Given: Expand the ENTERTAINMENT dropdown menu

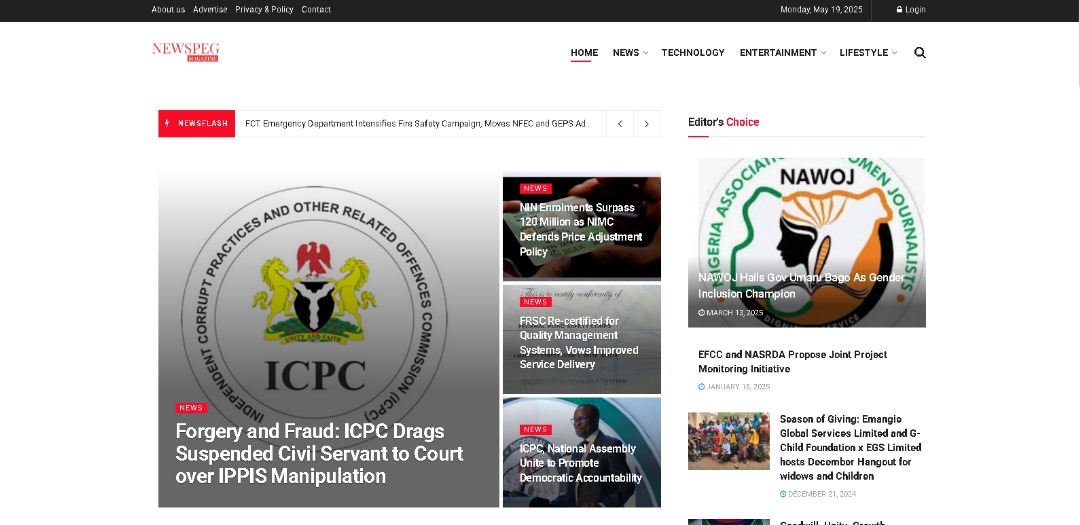Looking at the screenshot, I should tap(782, 52).
